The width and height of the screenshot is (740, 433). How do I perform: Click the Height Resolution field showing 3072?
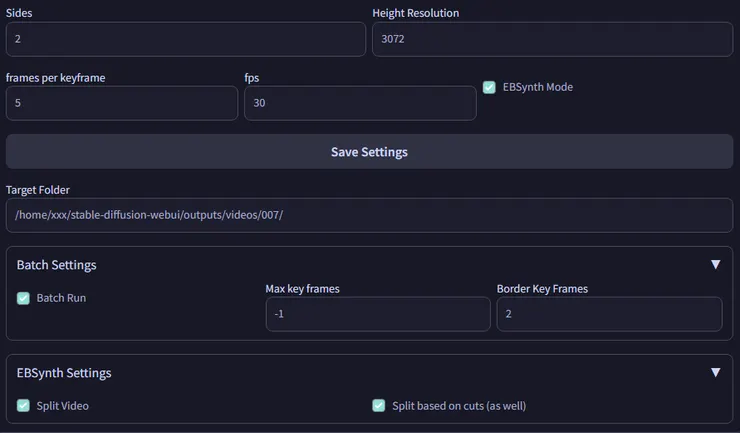(x=552, y=40)
